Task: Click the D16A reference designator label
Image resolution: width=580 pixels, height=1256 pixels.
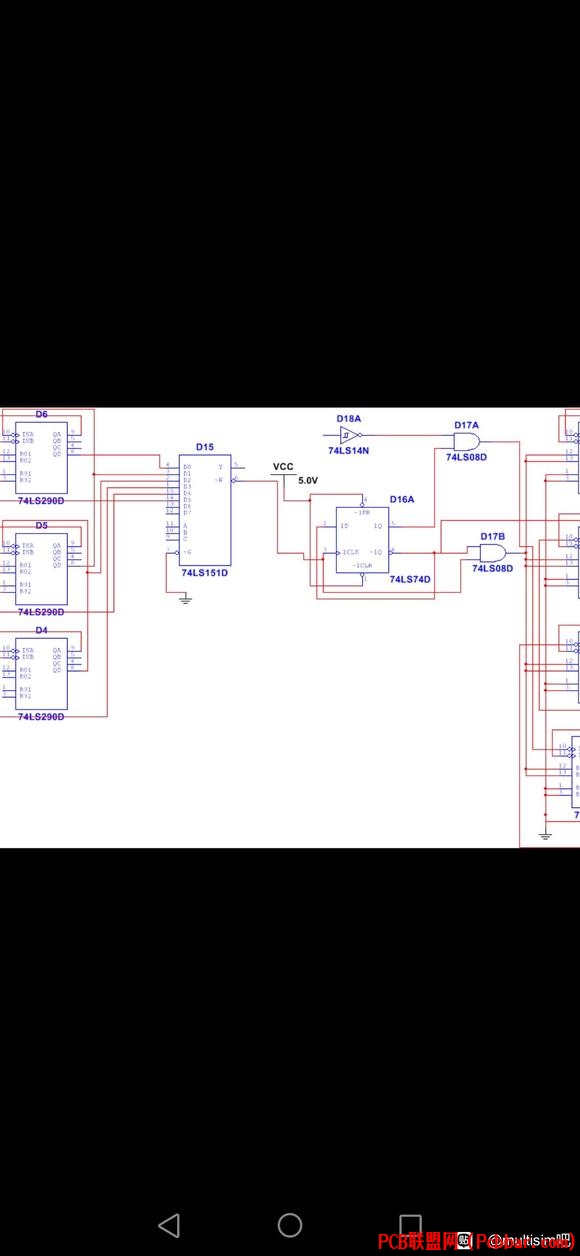Action: [401, 499]
